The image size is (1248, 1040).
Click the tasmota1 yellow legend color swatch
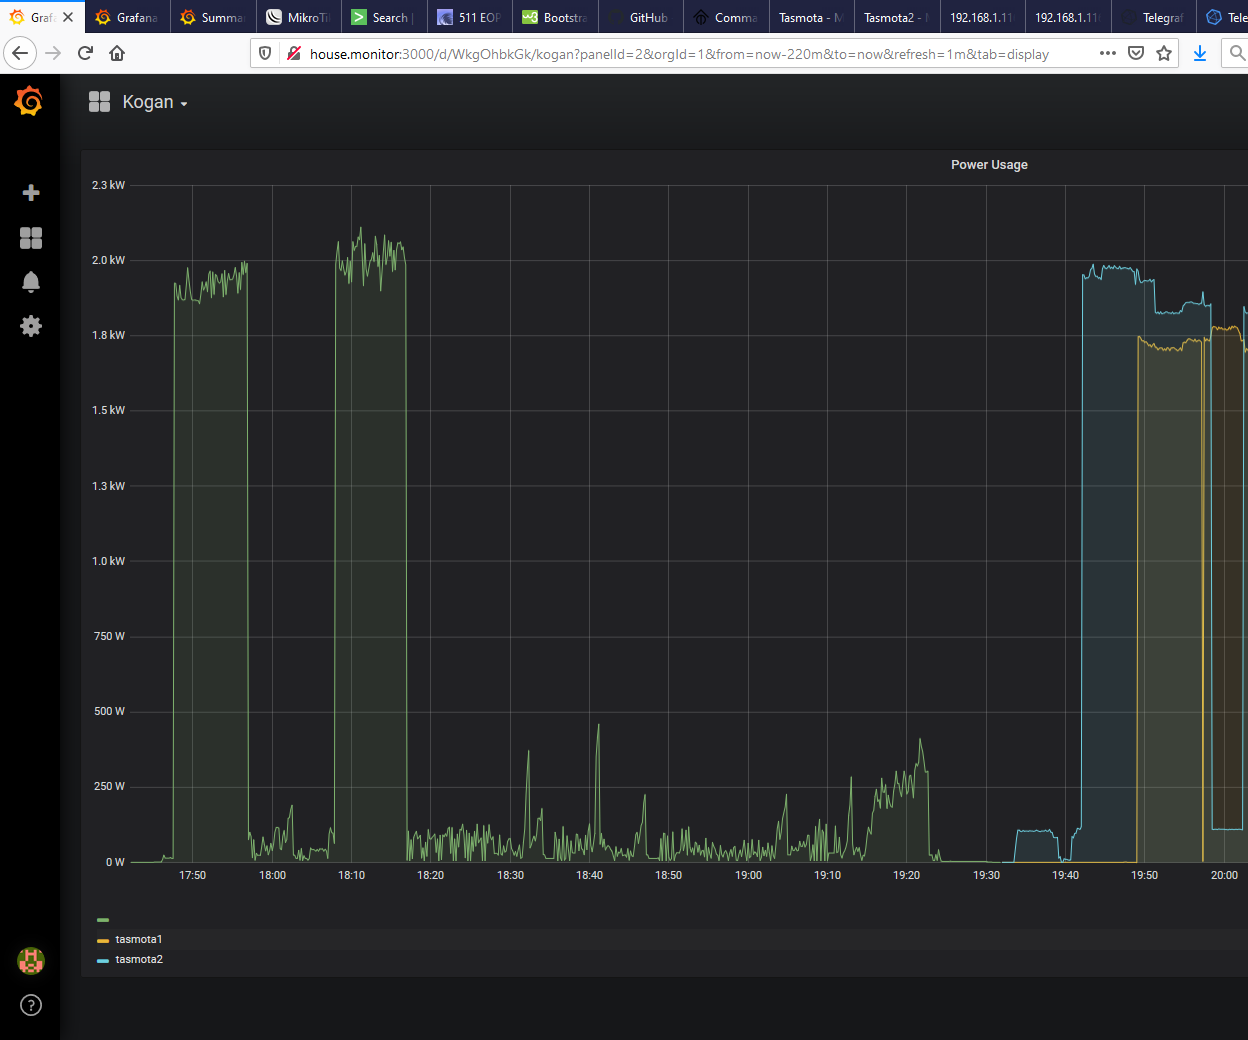[x=102, y=939]
